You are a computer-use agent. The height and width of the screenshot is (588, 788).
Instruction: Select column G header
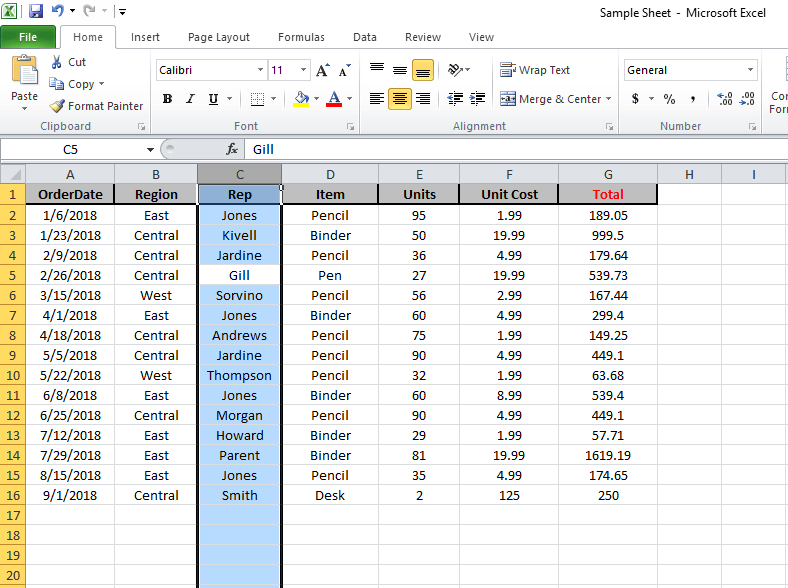tap(608, 174)
